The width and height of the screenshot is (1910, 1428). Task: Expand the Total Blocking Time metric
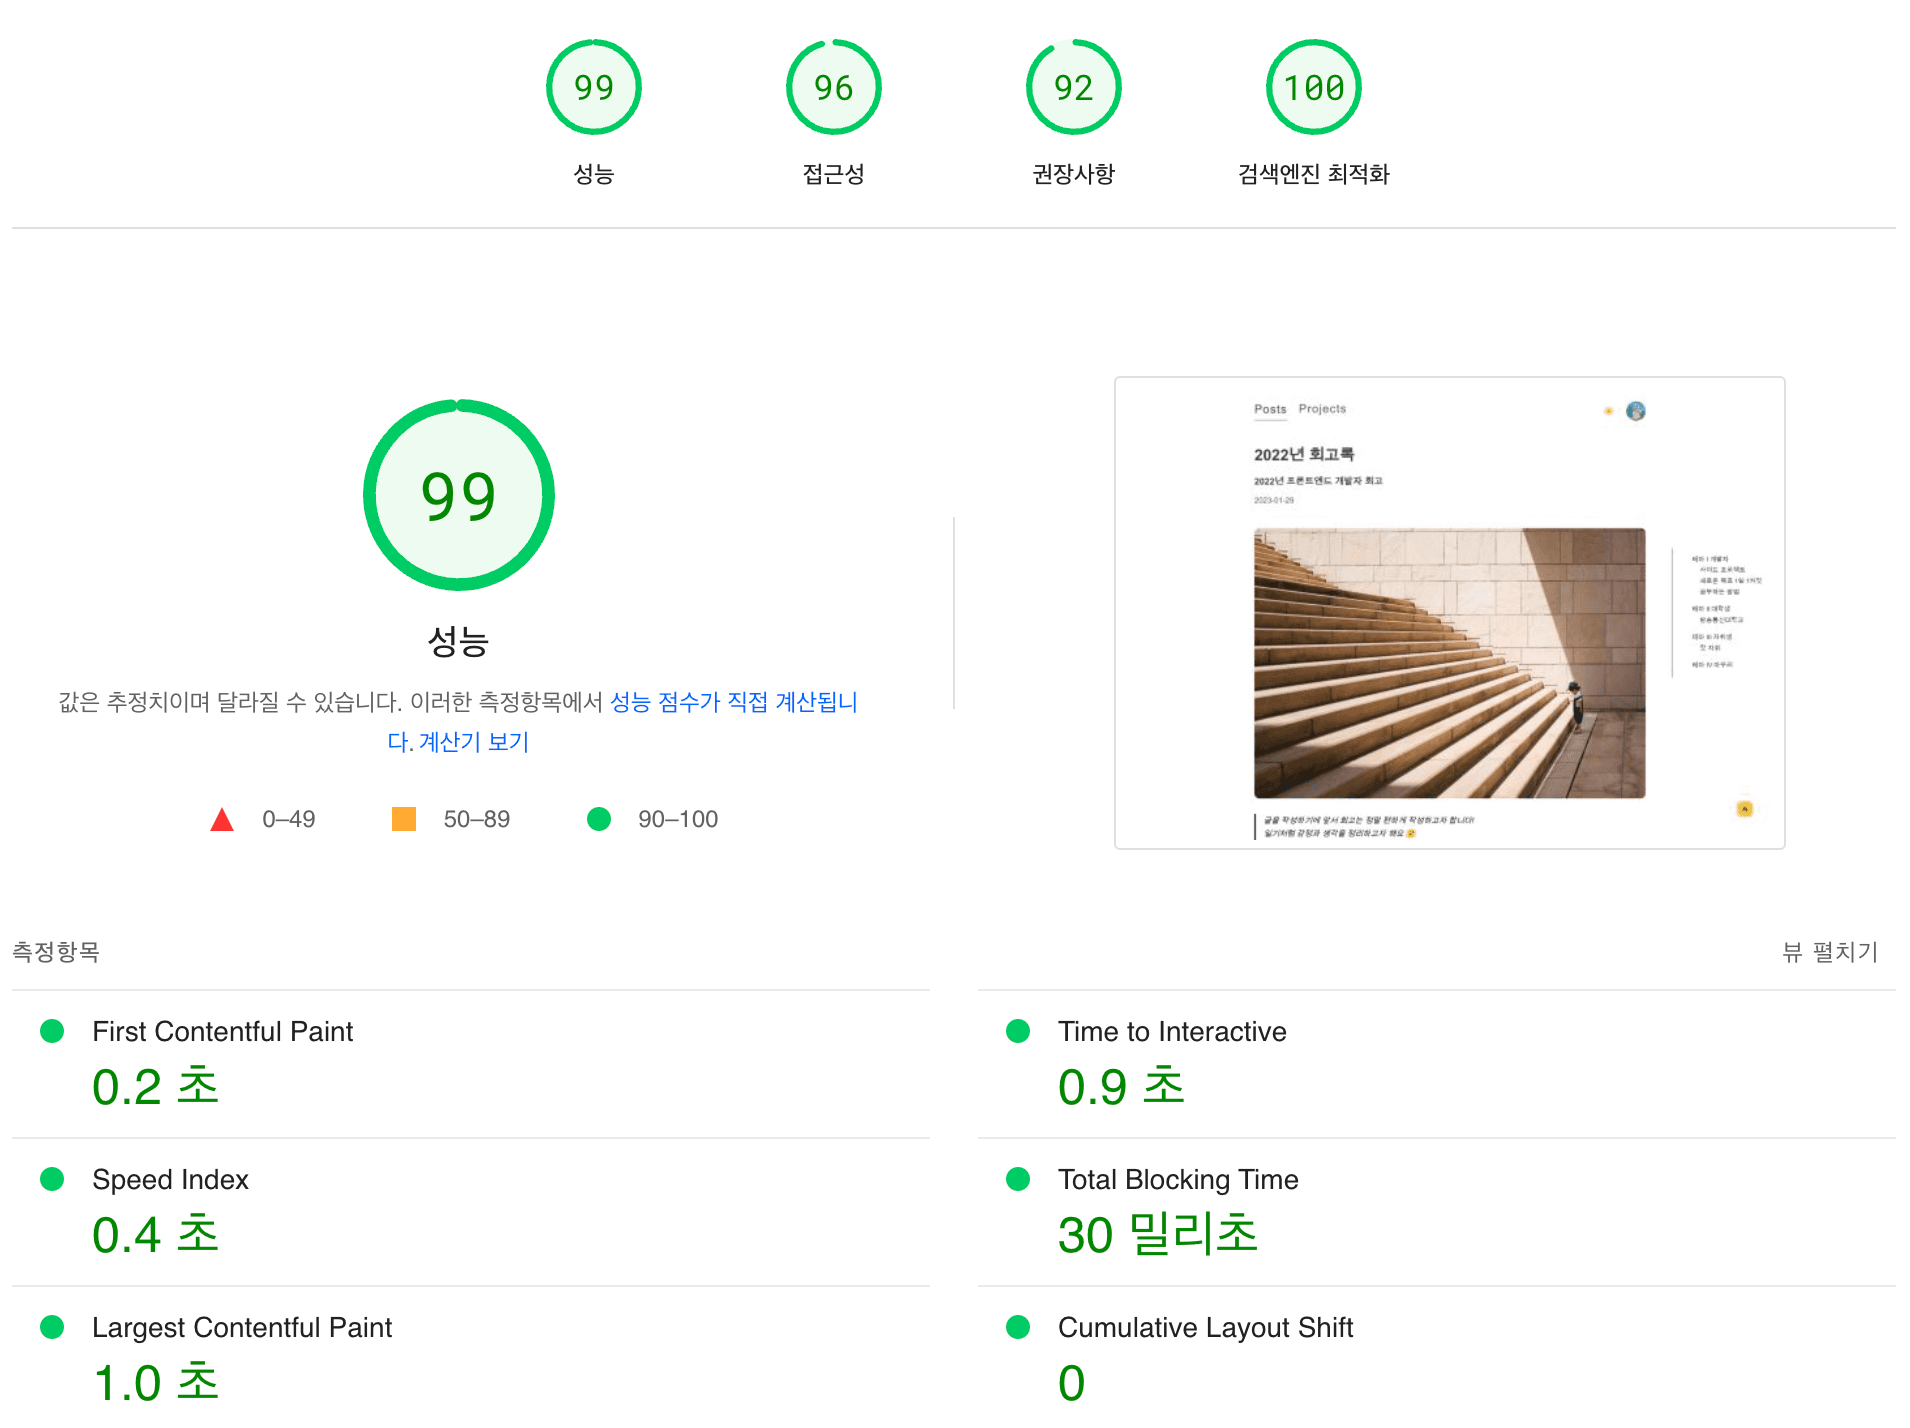[x=1437, y=1212]
